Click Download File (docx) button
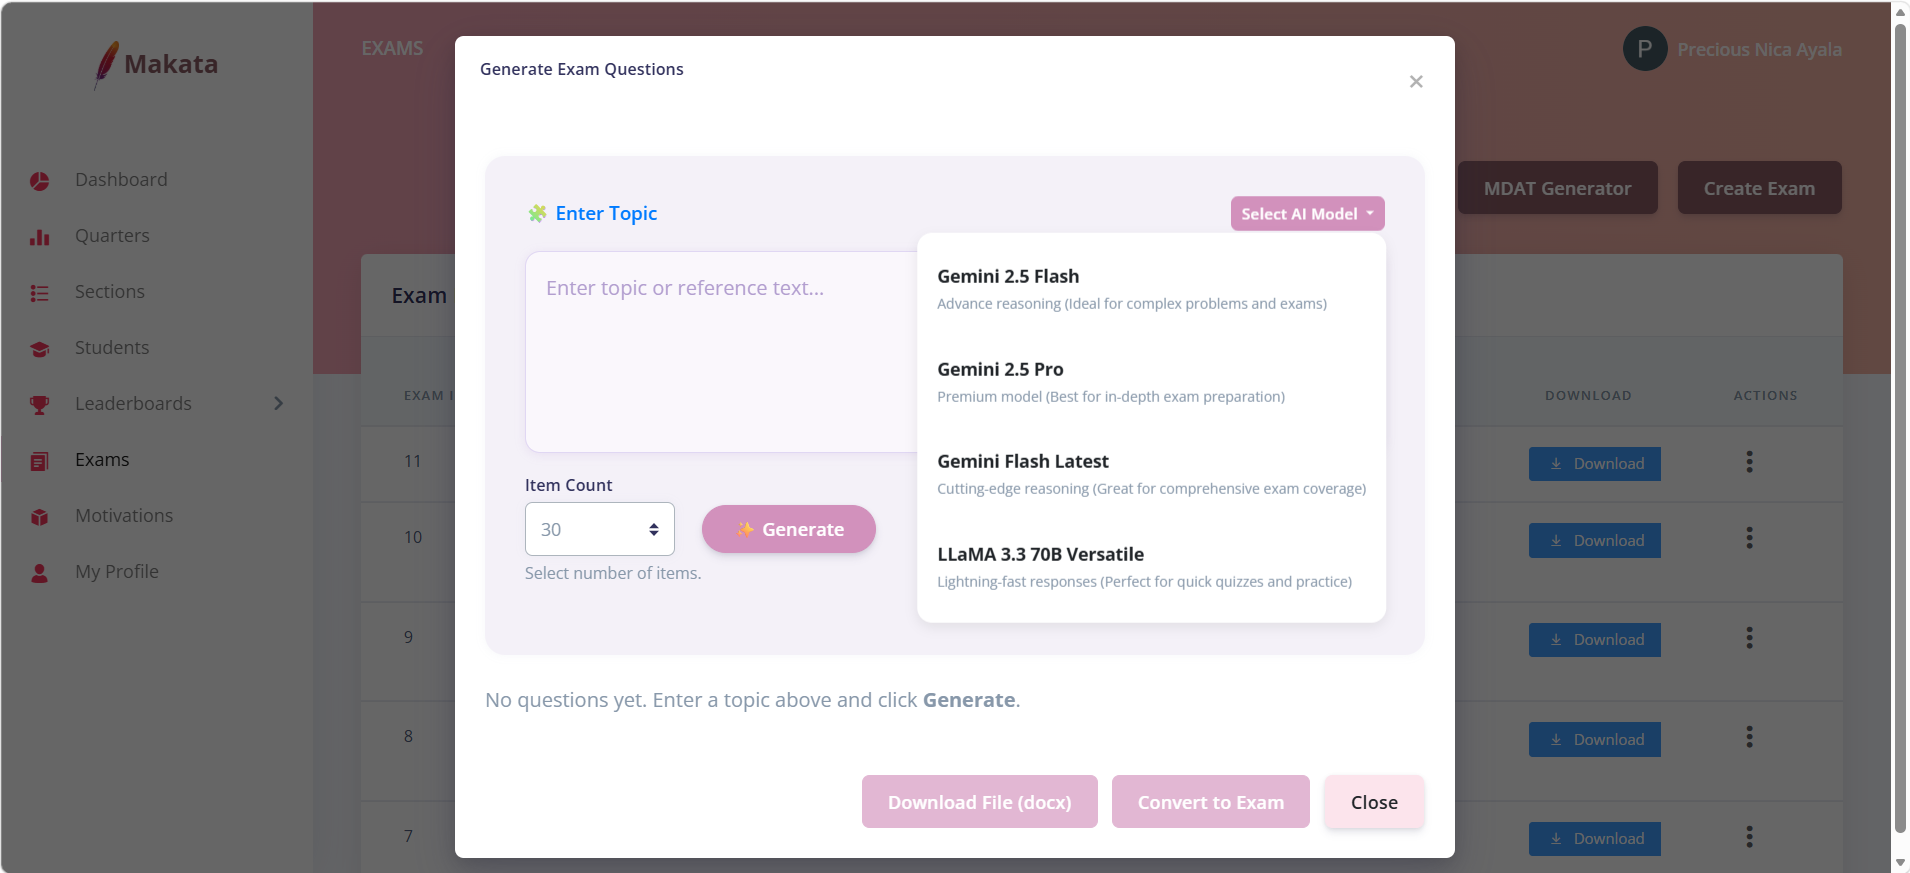1910x873 pixels. point(980,802)
